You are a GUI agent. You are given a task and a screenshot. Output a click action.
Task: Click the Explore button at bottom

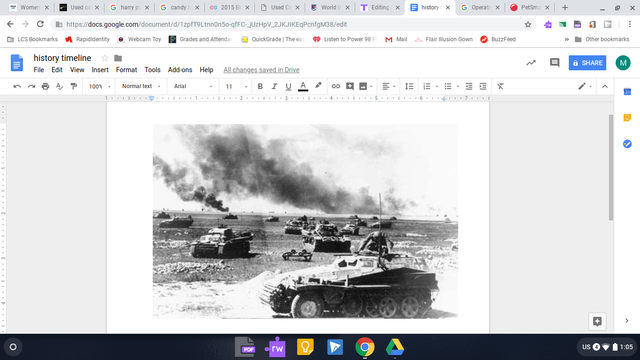(x=597, y=321)
